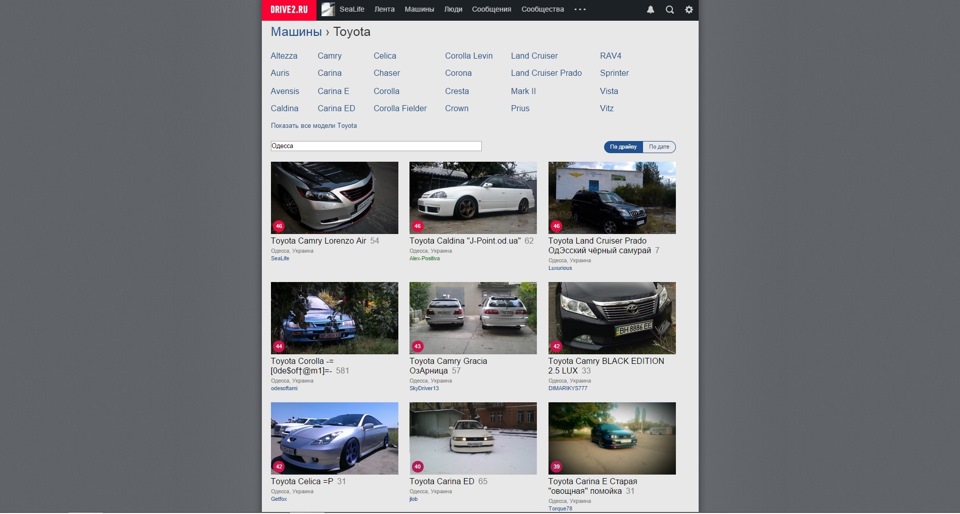
Task: Visit SkyDriver13 user profile
Action: pyautogui.click(x=424, y=388)
